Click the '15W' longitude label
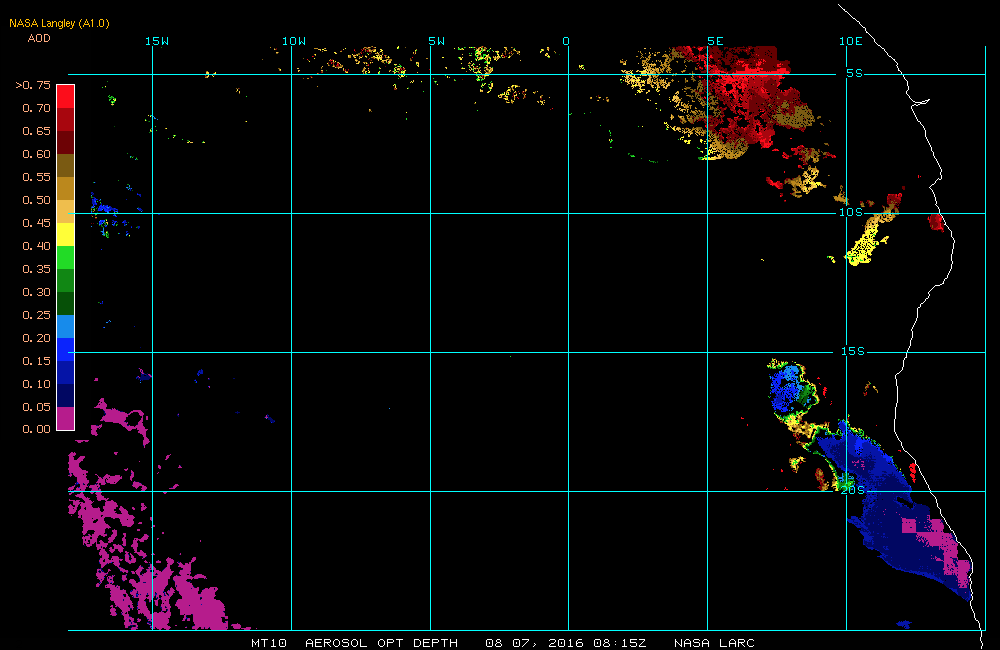This screenshot has height=650, width=1000. coord(157,41)
